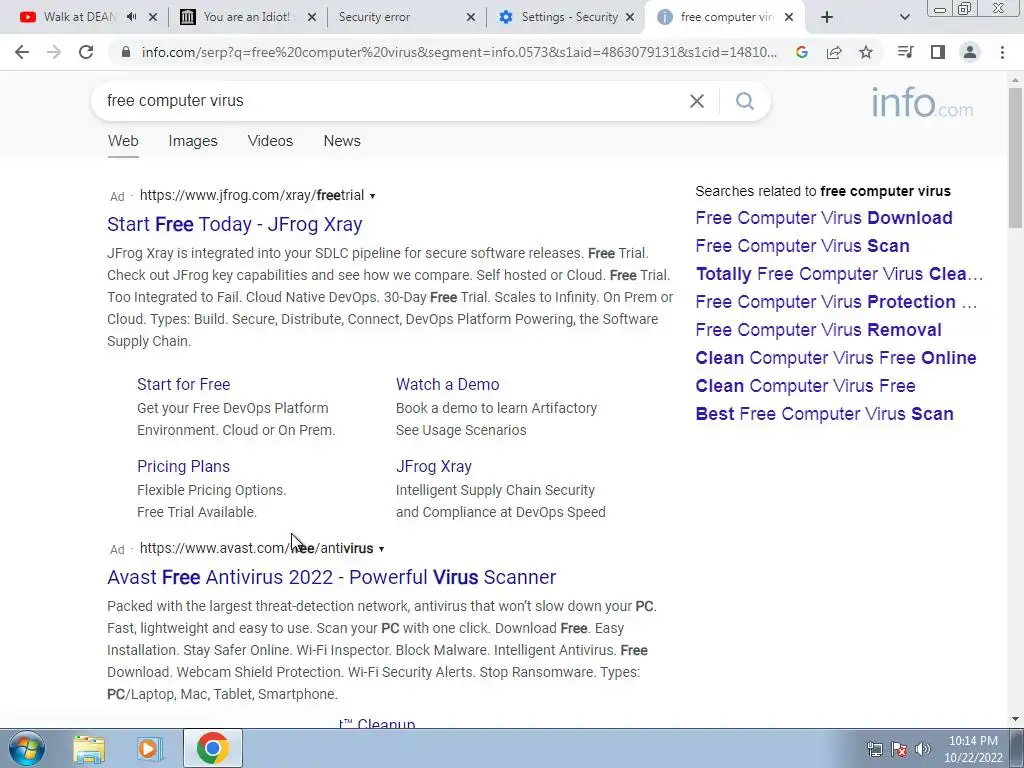Open Action Center flag in tray

(899, 749)
